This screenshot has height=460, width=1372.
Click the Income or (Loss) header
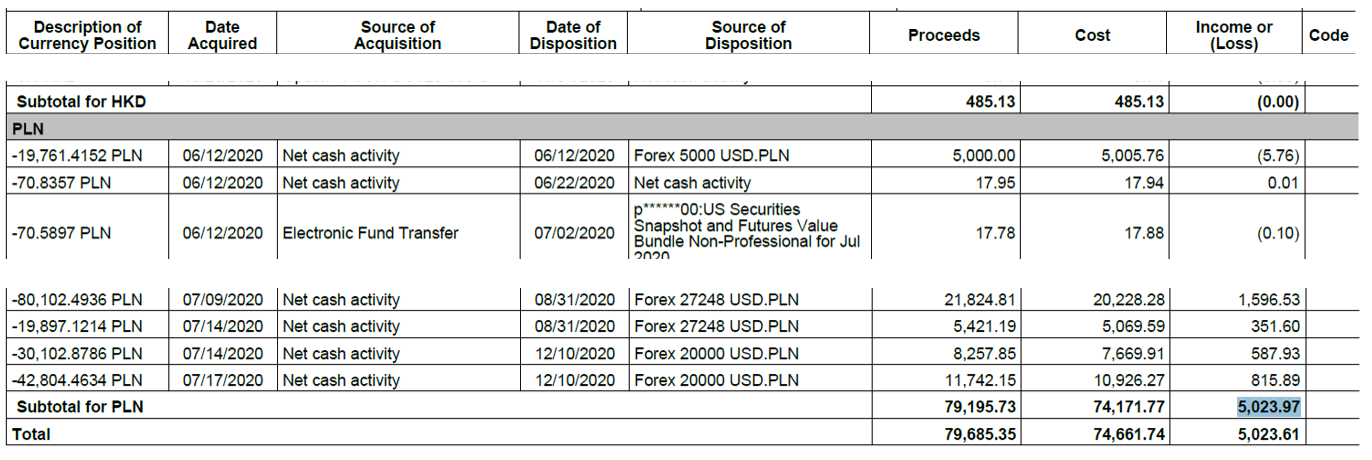[1234, 35]
